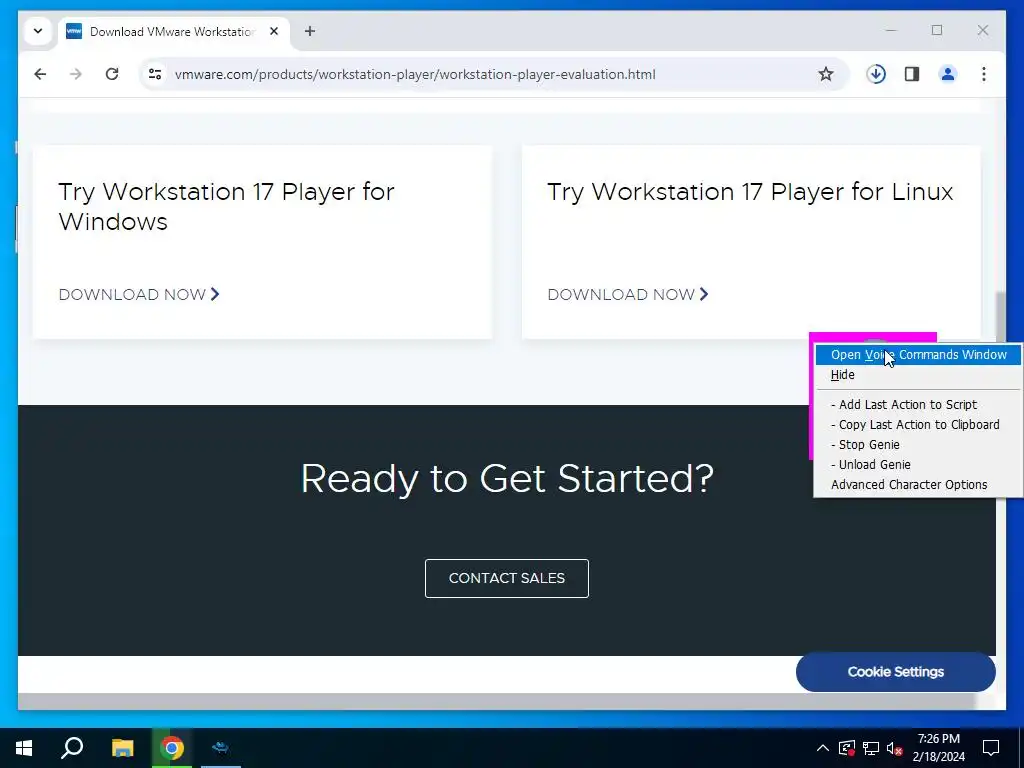1024x768 pixels.
Task: Toggle the Chrome side panel
Action: click(x=912, y=74)
